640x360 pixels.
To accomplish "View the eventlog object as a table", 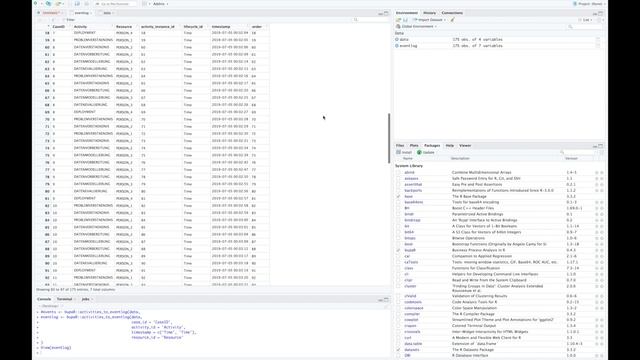I will [598, 46].
